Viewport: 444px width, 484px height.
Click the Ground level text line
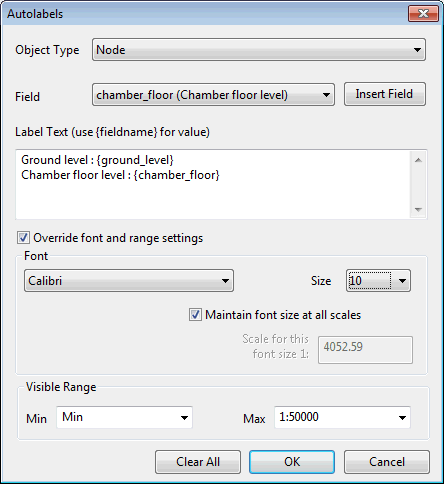point(97,160)
